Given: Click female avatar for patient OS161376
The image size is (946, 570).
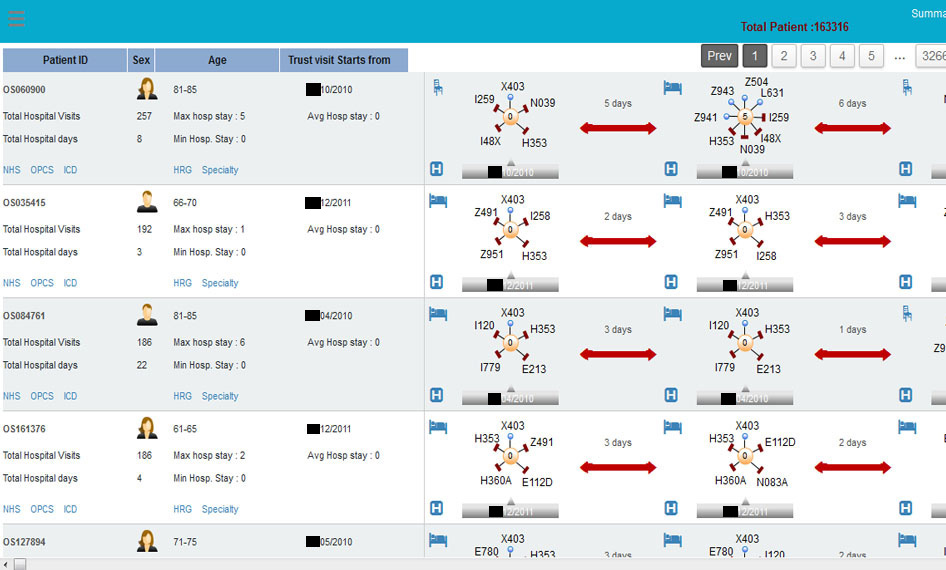Looking at the screenshot, I should click(147, 428).
